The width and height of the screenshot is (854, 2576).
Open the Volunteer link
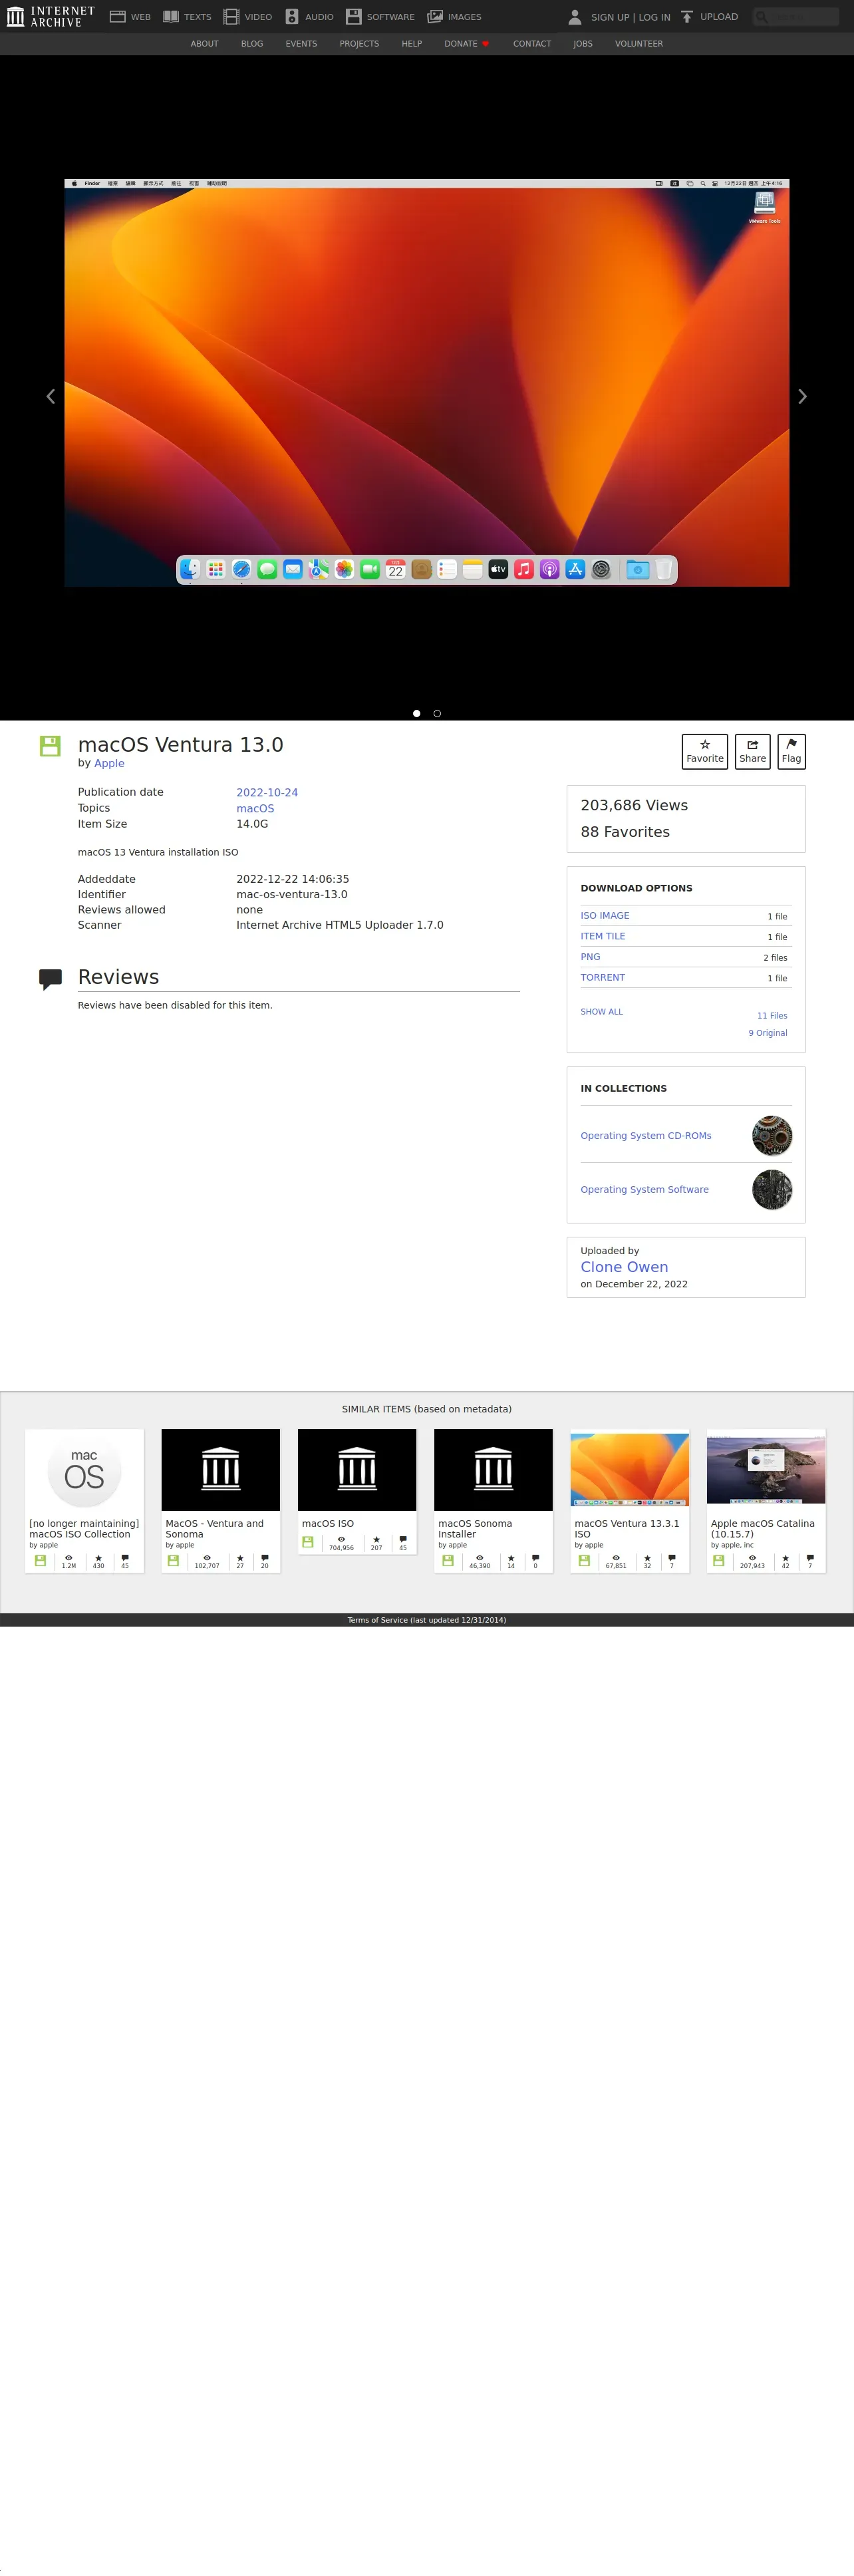coord(639,44)
